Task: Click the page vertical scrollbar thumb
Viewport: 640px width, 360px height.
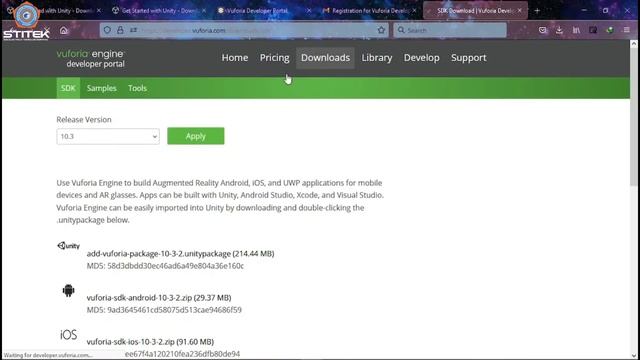Action: click(x=634, y=116)
